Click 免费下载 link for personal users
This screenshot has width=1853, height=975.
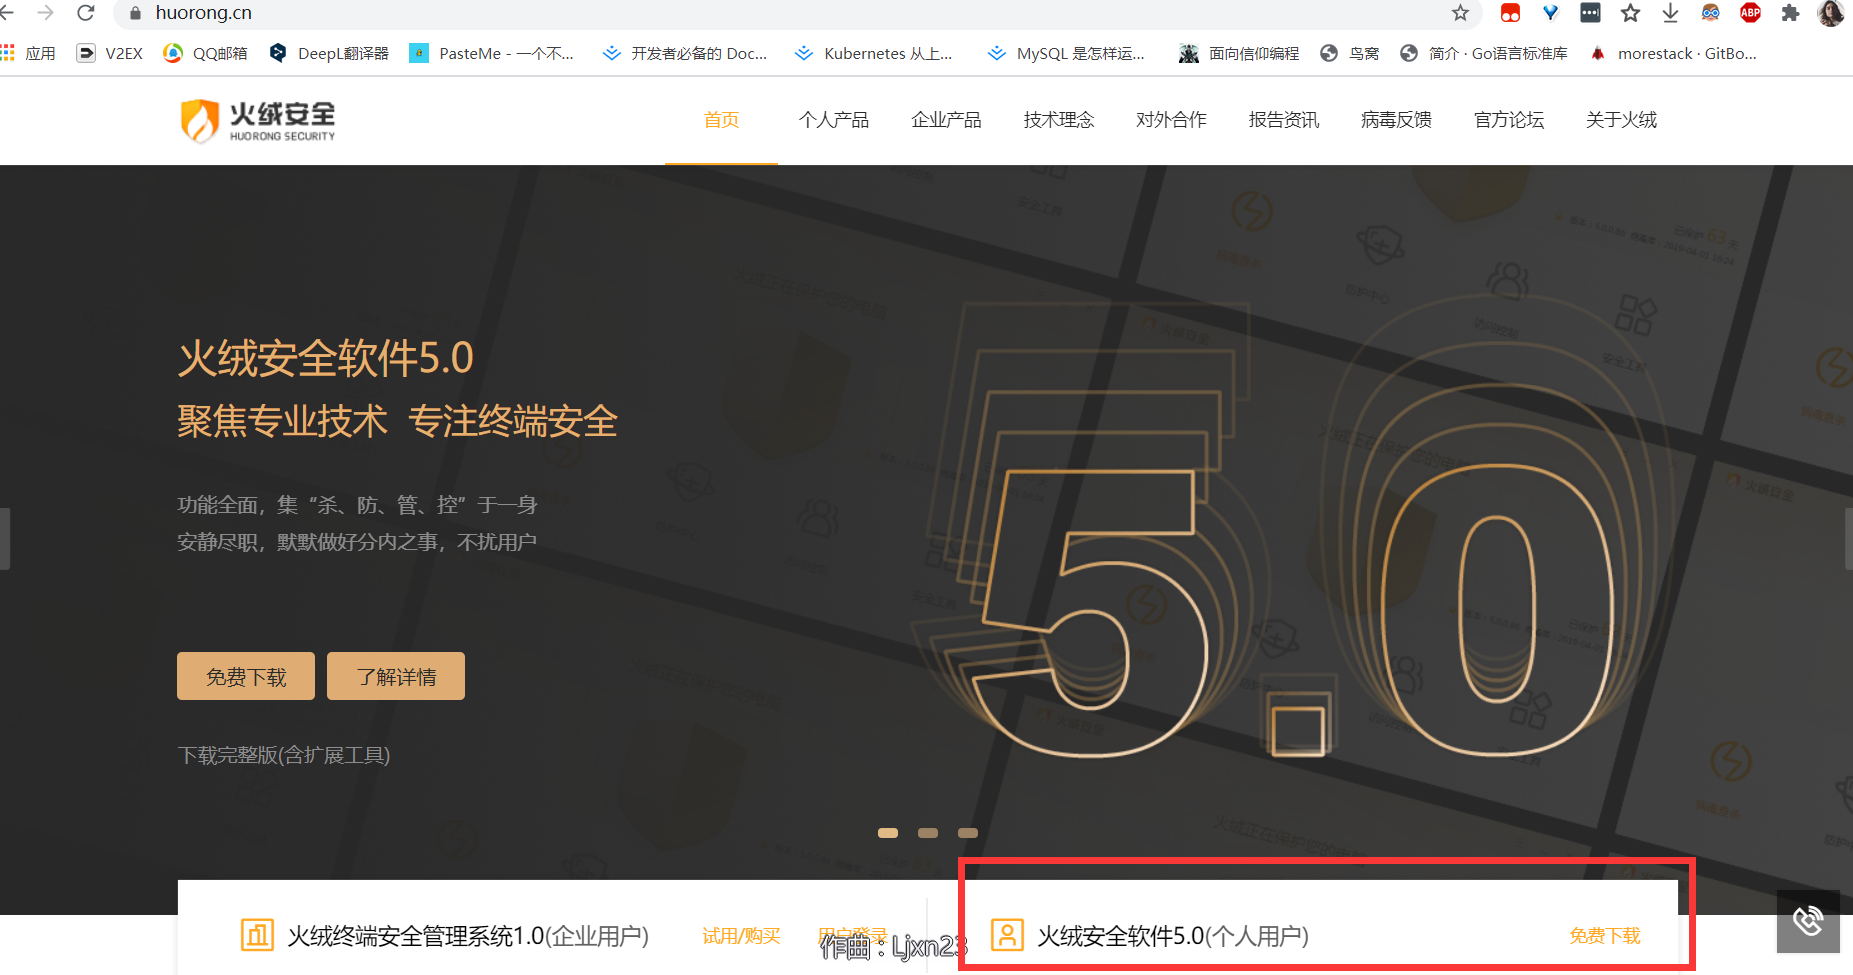point(1605,936)
